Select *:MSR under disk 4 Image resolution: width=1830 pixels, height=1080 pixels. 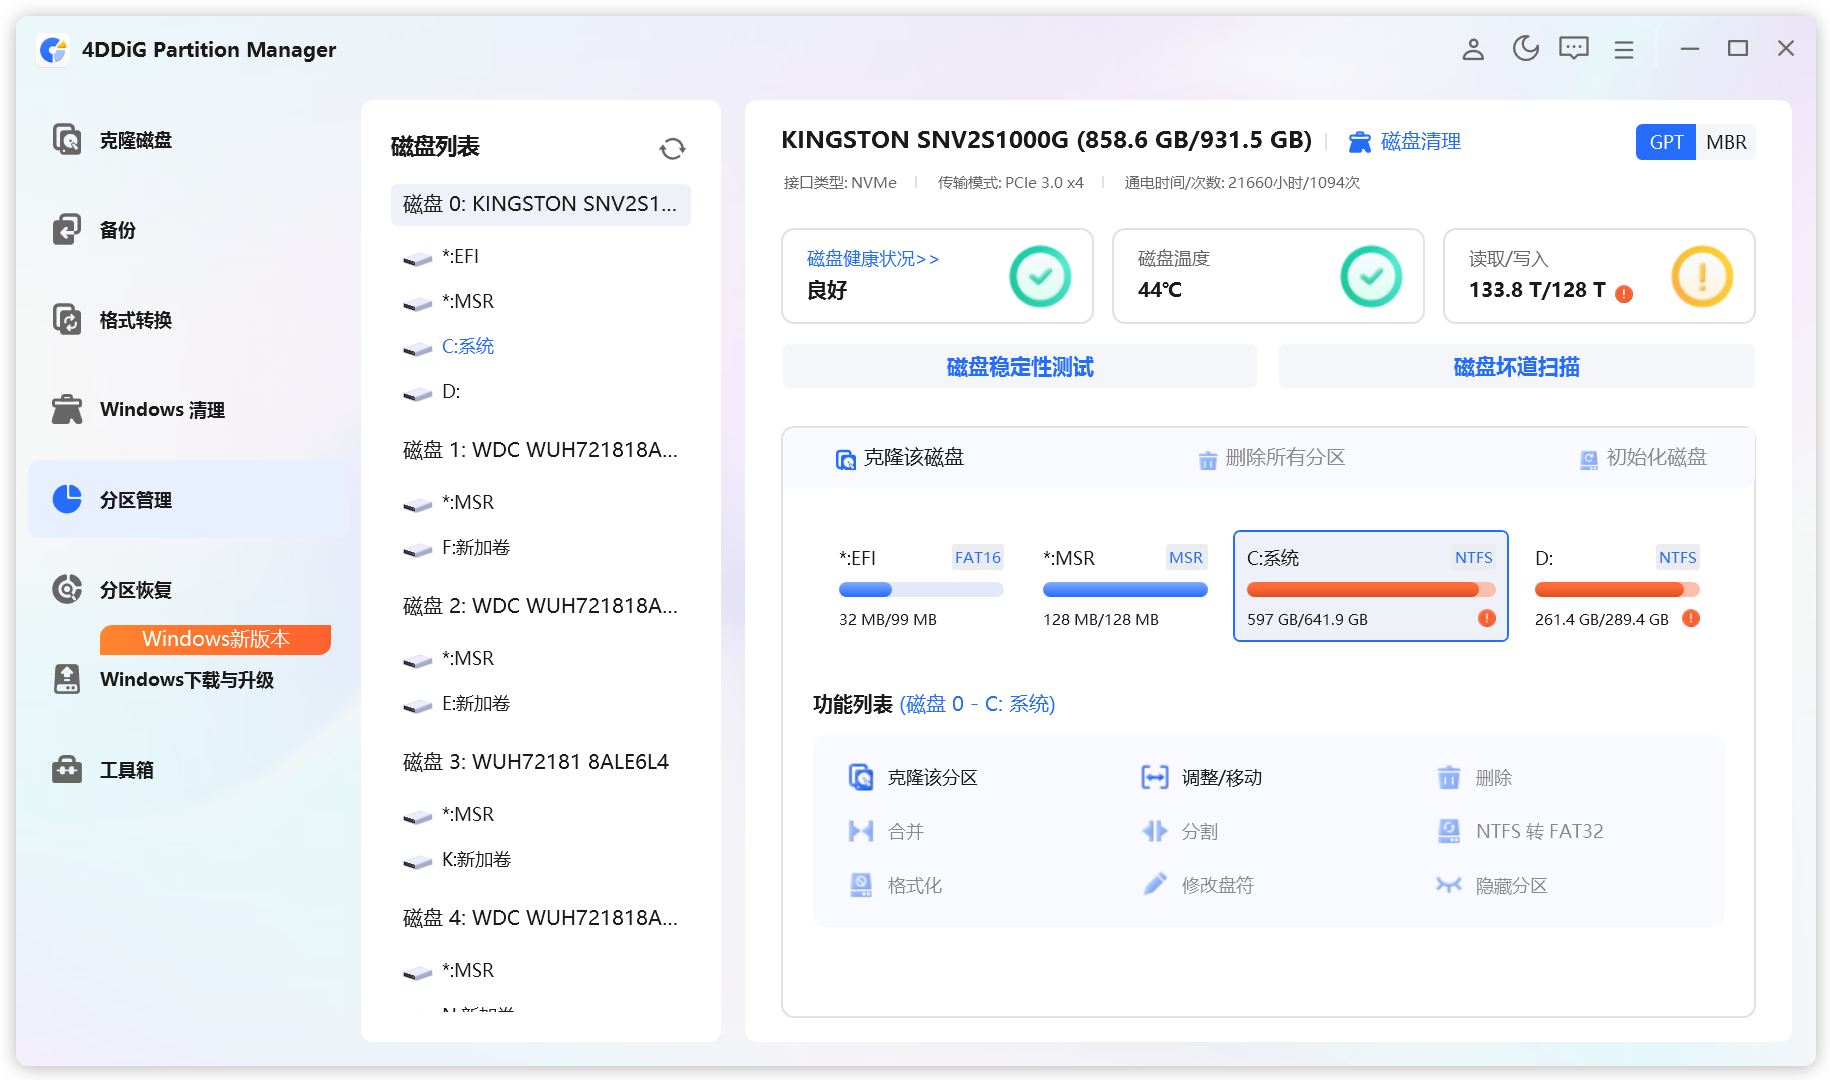tap(448, 971)
